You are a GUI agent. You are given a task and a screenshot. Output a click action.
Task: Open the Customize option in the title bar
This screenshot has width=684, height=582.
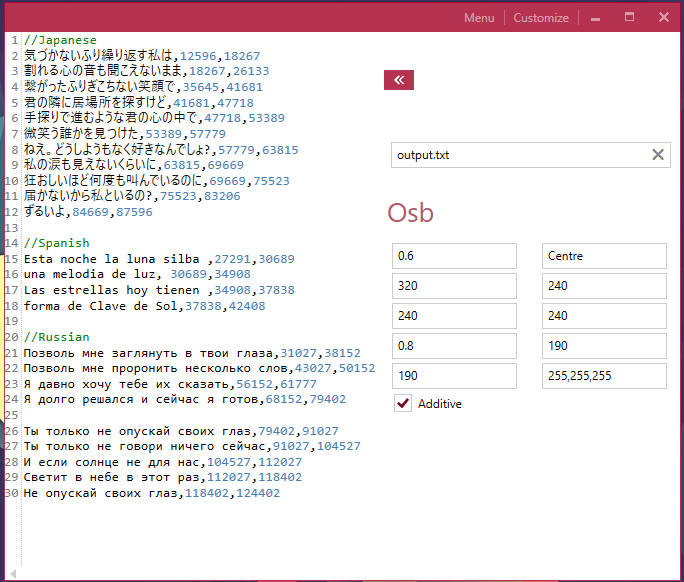pyautogui.click(x=541, y=18)
